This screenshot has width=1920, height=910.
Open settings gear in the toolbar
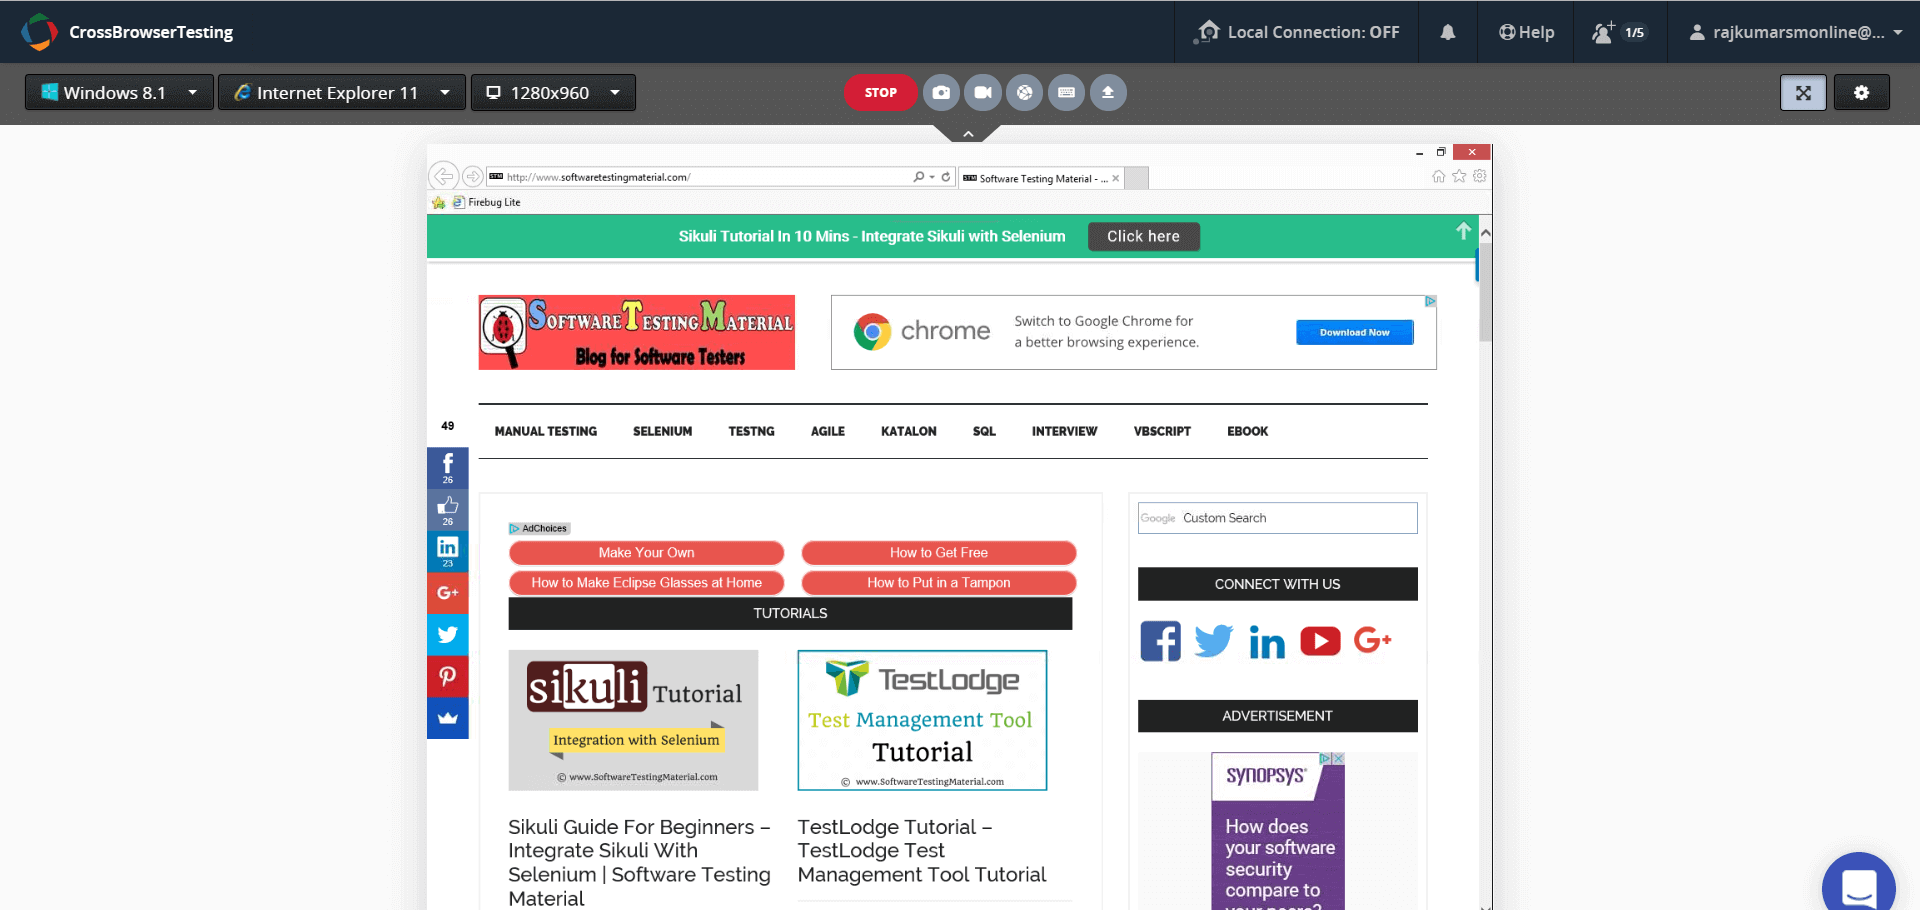tap(1861, 92)
